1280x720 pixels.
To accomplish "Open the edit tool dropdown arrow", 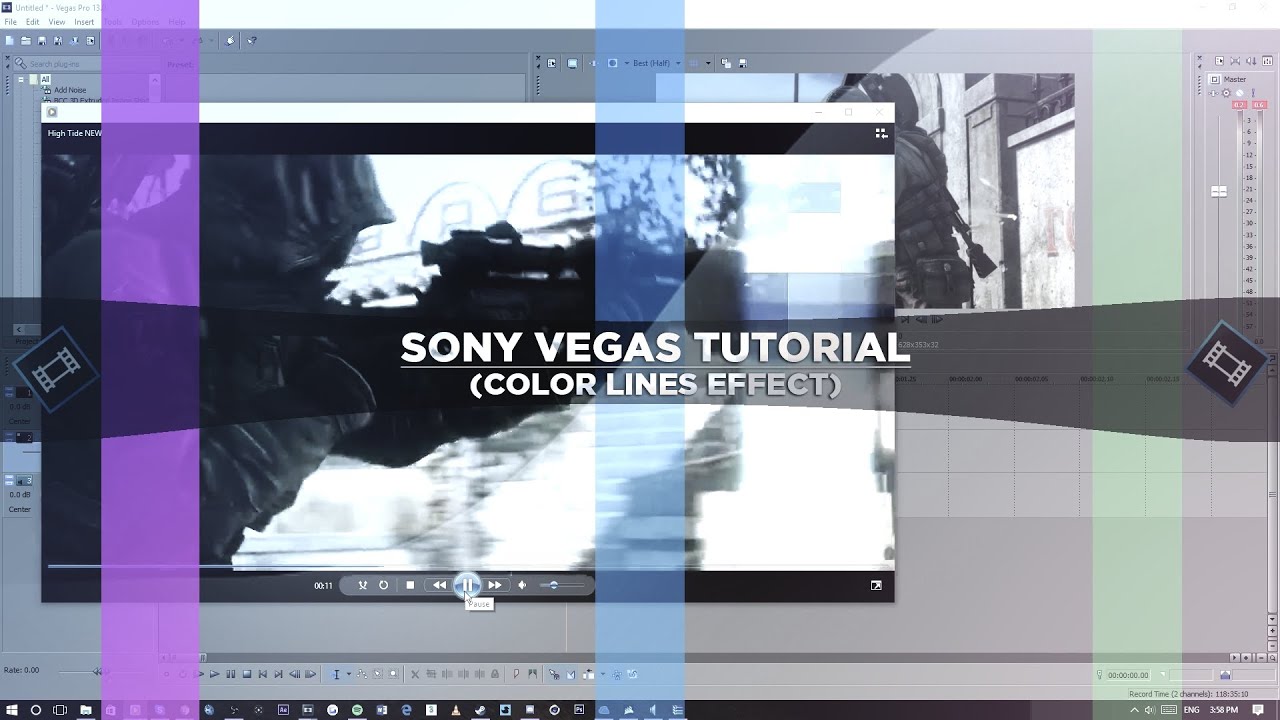I will coord(349,674).
